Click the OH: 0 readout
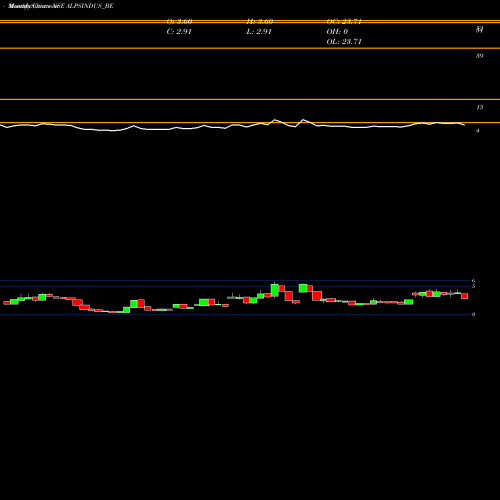 (337, 32)
